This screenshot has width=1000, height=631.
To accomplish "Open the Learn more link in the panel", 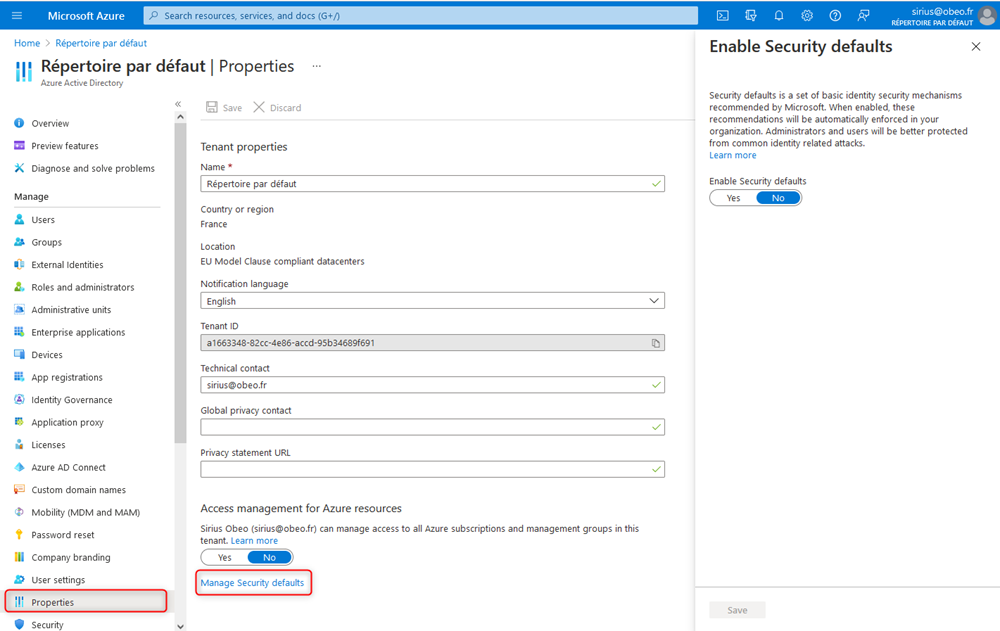I will click(x=732, y=155).
